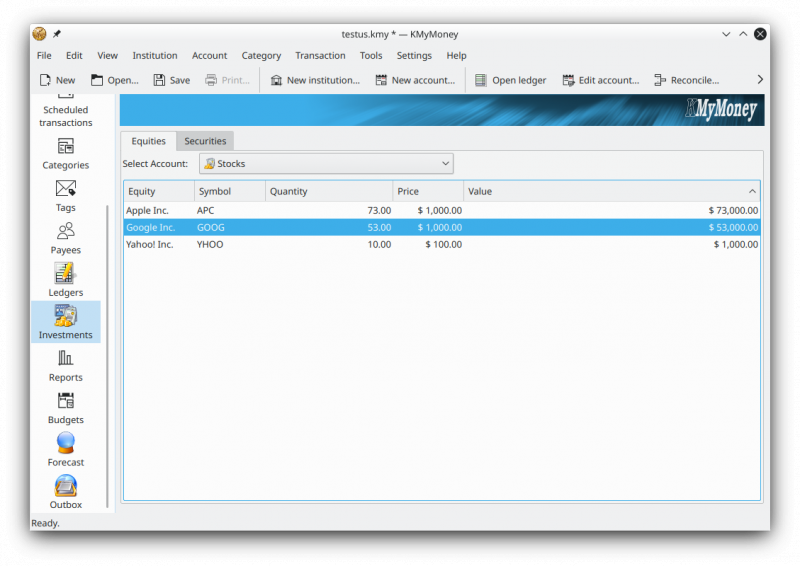Image resolution: width=800 pixels, height=566 pixels.
Task: Open the Edit menu
Action: pyautogui.click(x=74, y=56)
